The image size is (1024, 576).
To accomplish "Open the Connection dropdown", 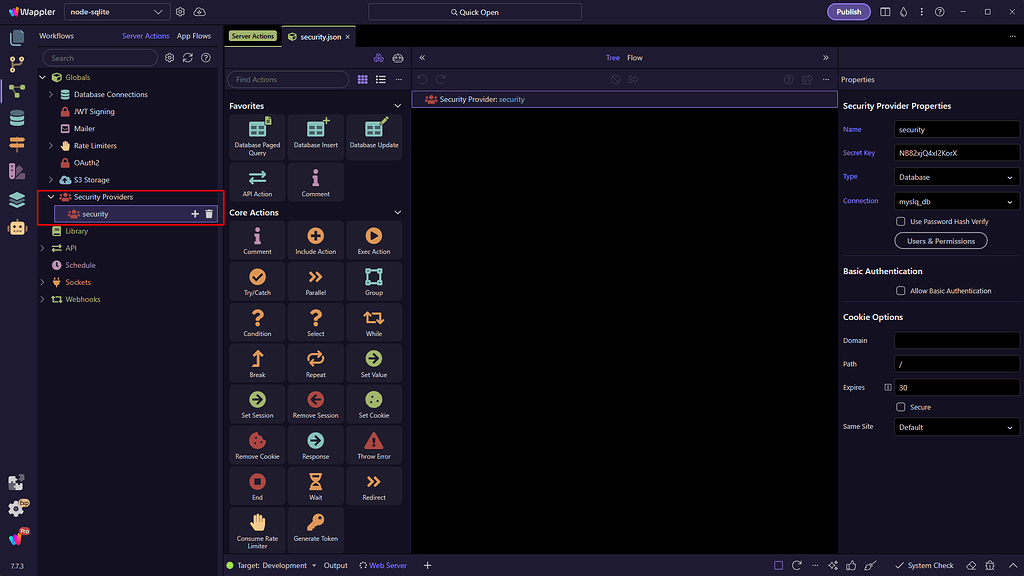I will (956, 202).
